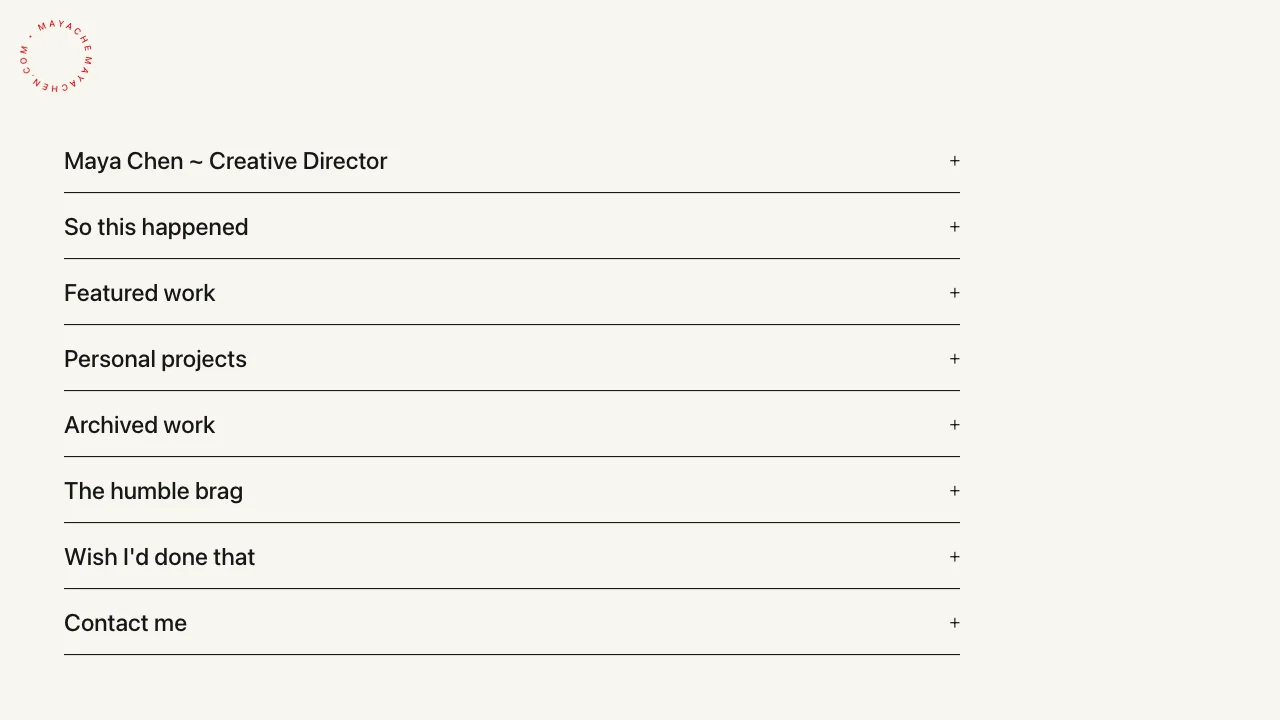Click the Contact me heading text
The image size is (1280, 720).
(x=125, y=623)
